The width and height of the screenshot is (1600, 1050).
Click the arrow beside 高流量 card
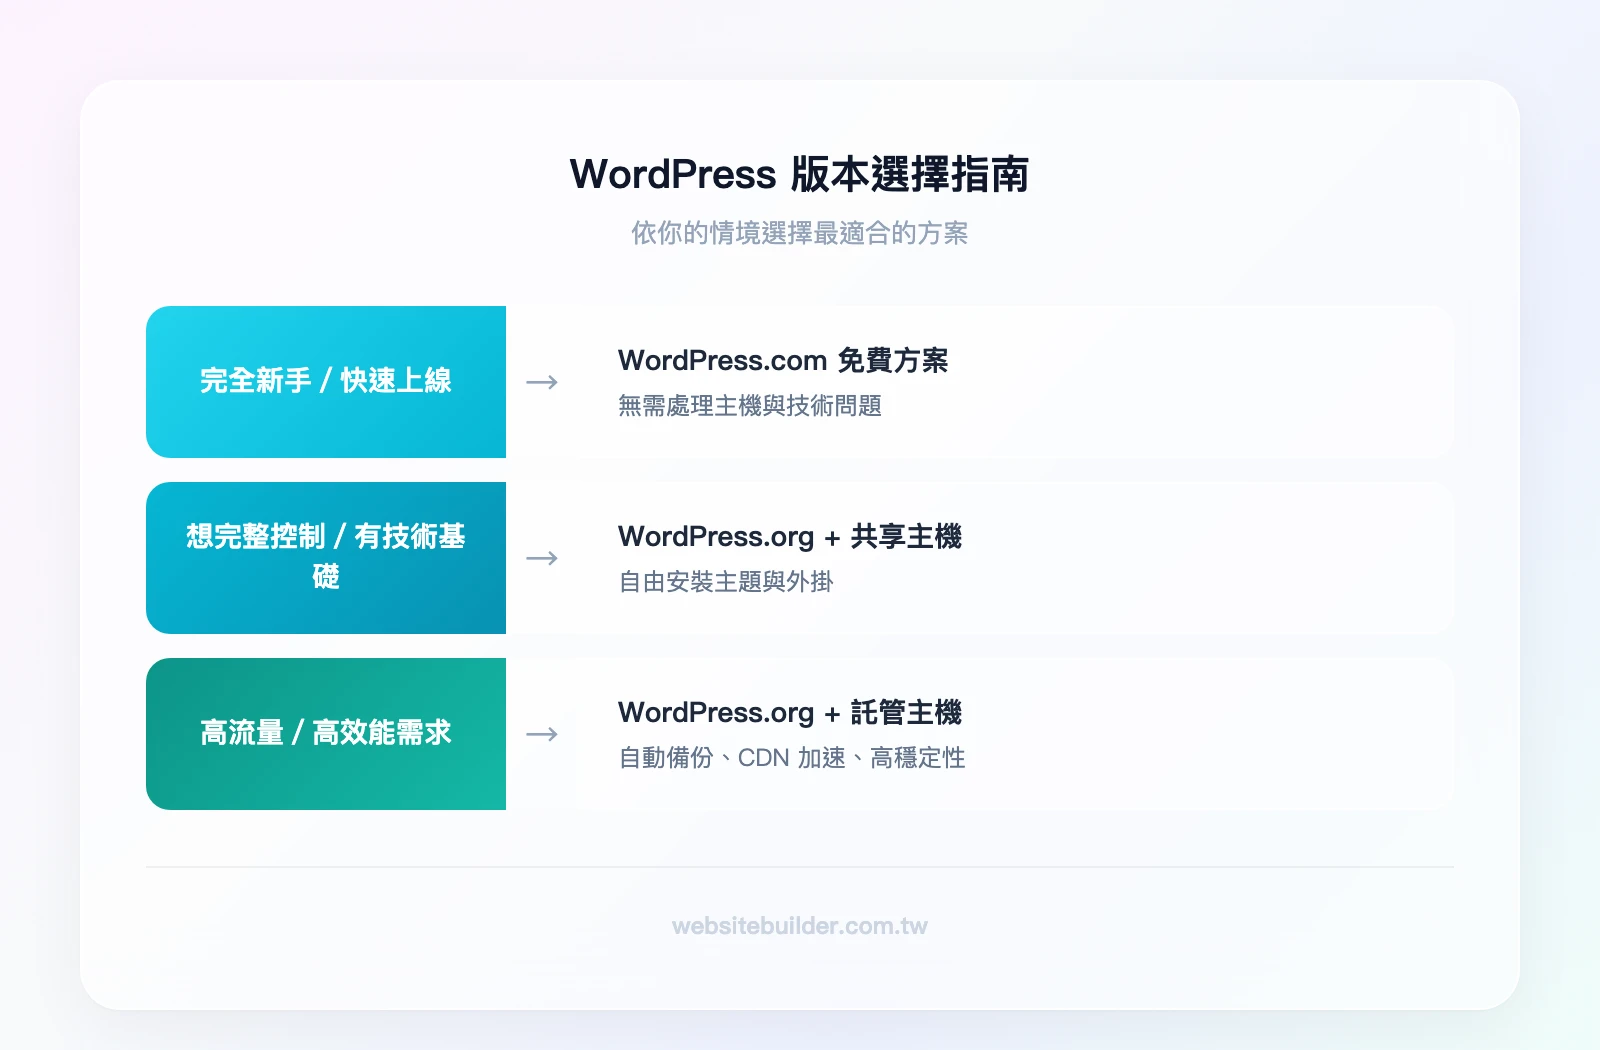point(541,733)
